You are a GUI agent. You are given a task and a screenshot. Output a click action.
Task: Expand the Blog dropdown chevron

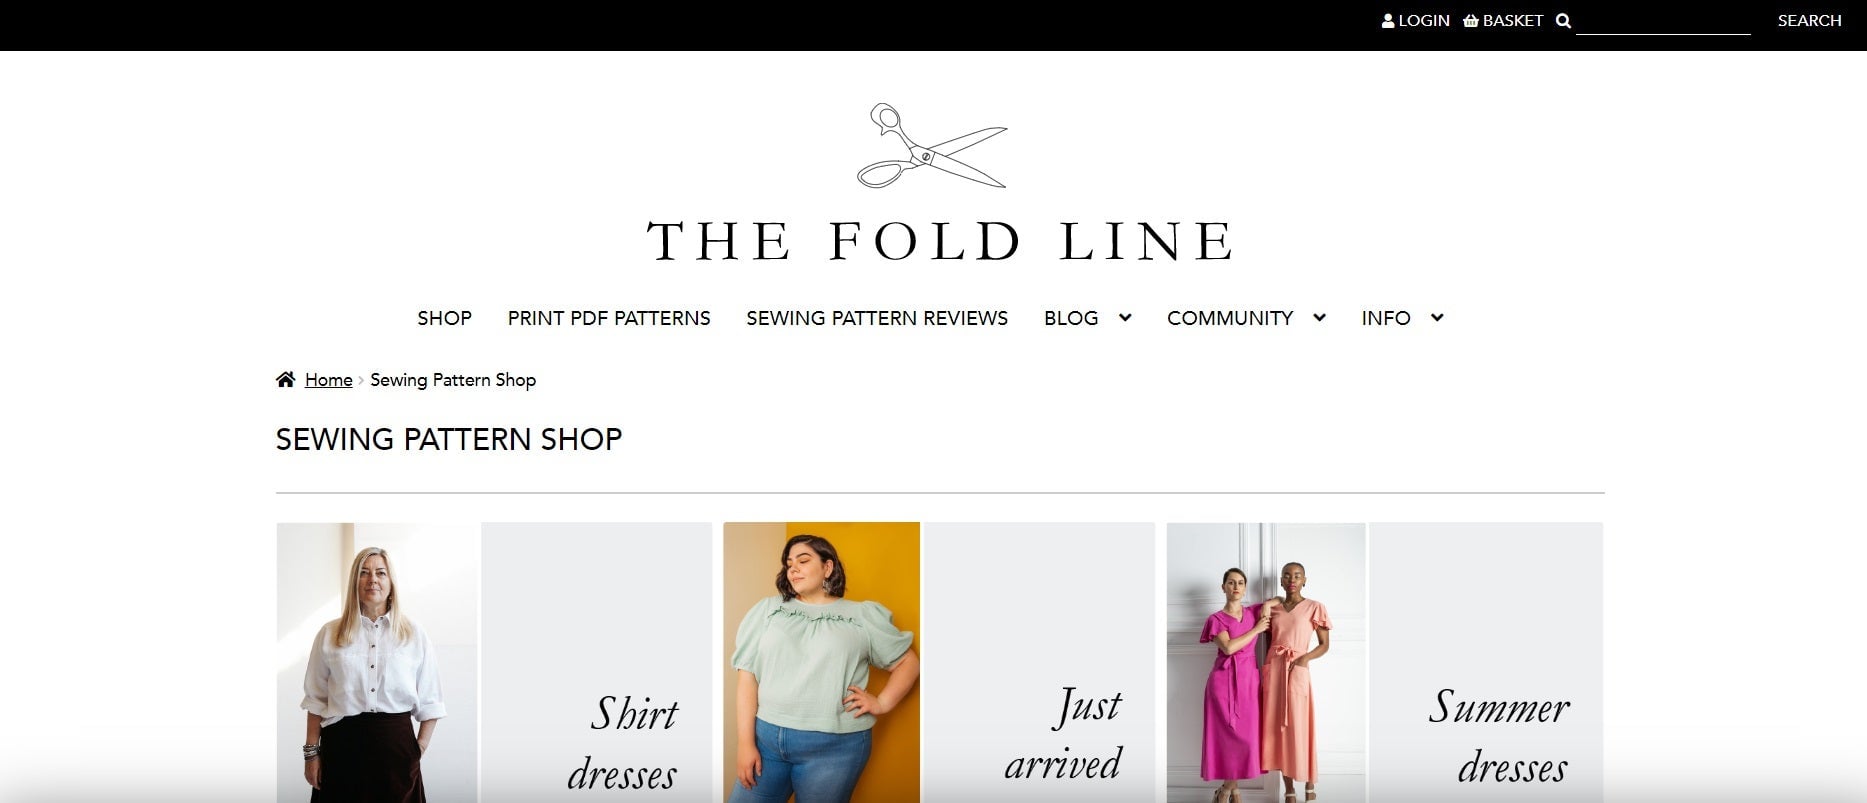pos(1125,318)
